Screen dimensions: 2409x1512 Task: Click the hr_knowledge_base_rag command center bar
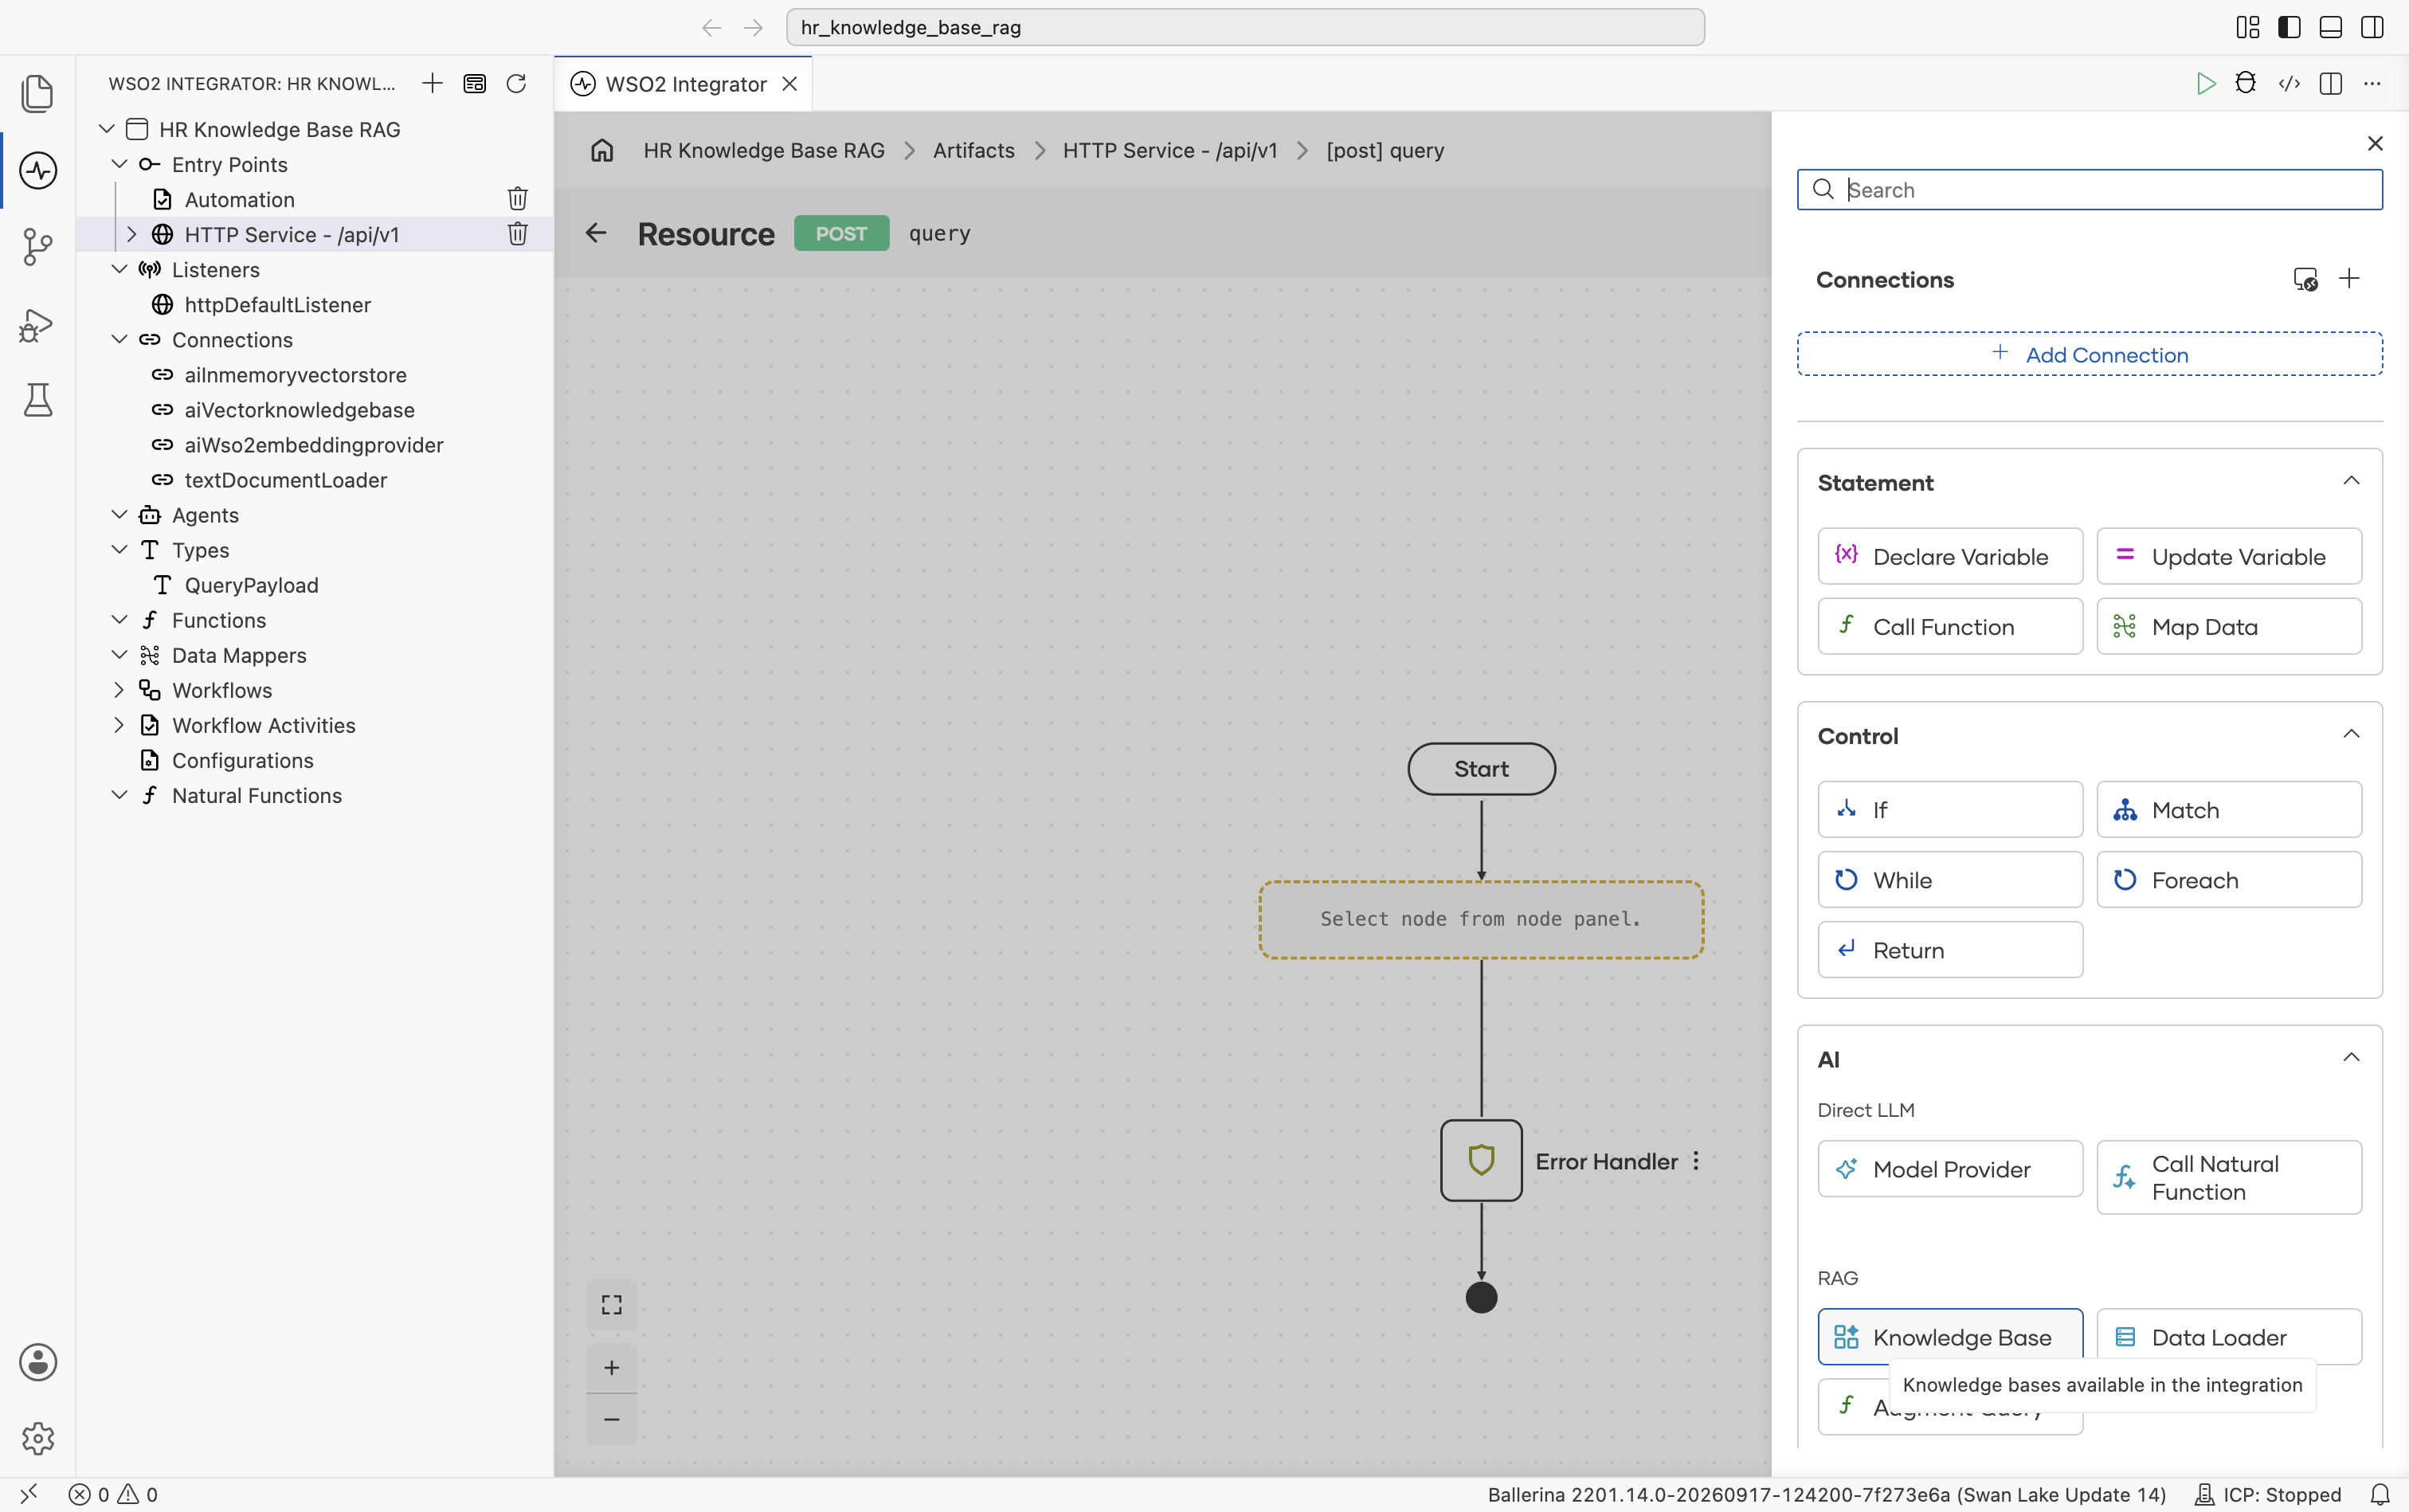click(x=1245, y=27)
